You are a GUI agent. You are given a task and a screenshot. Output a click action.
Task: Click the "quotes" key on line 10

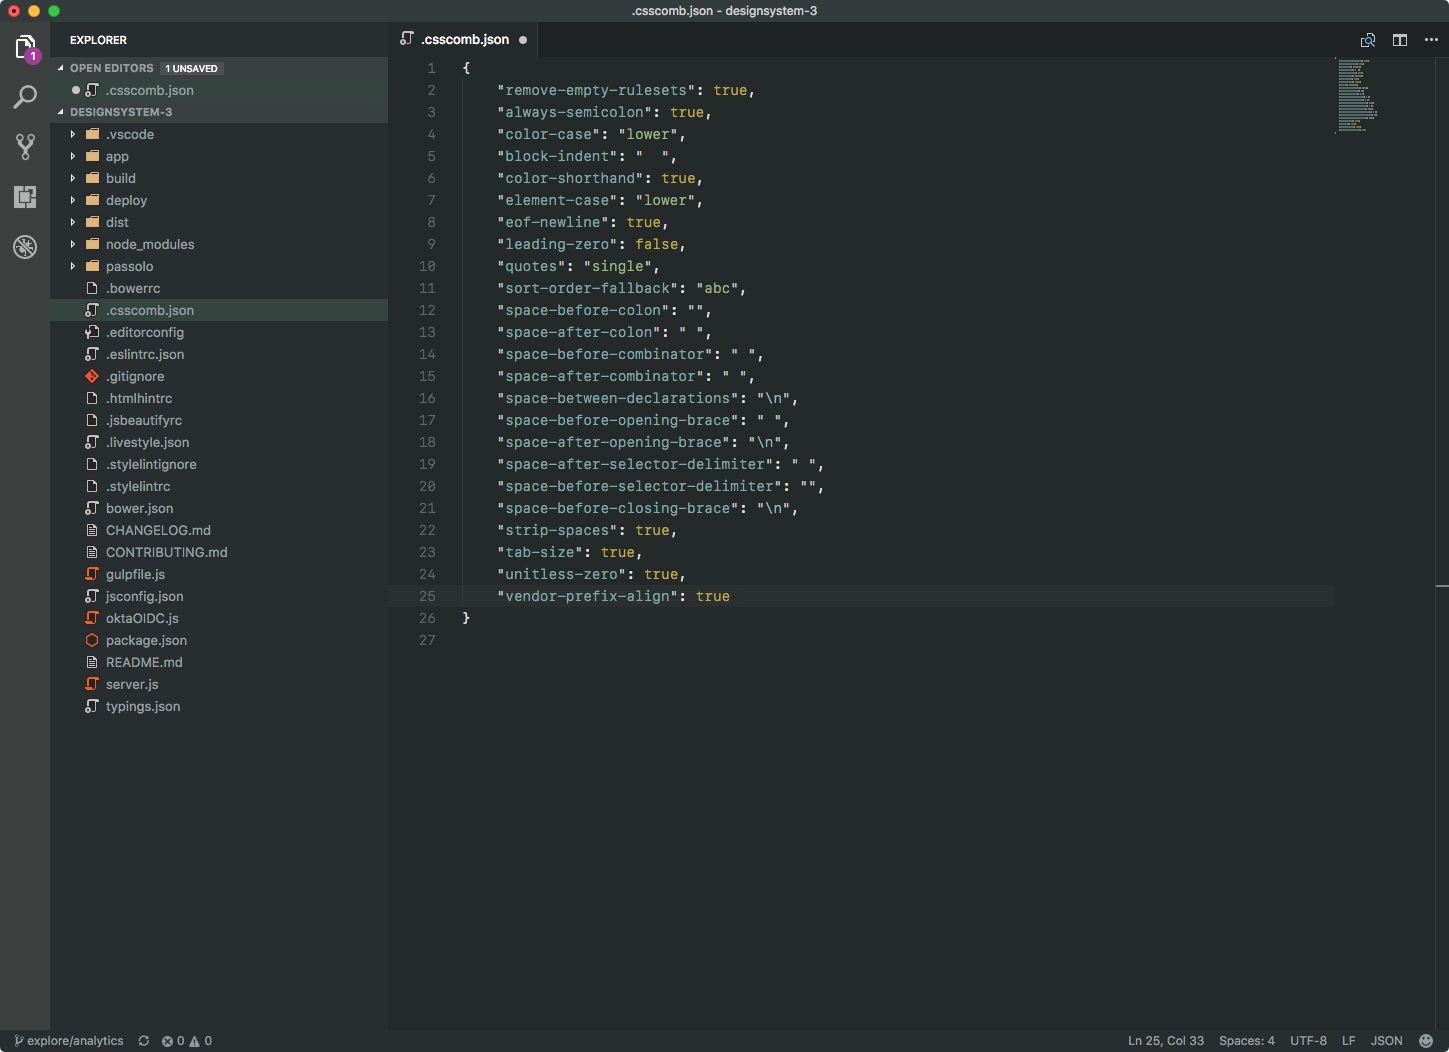(x=531, y=266)
